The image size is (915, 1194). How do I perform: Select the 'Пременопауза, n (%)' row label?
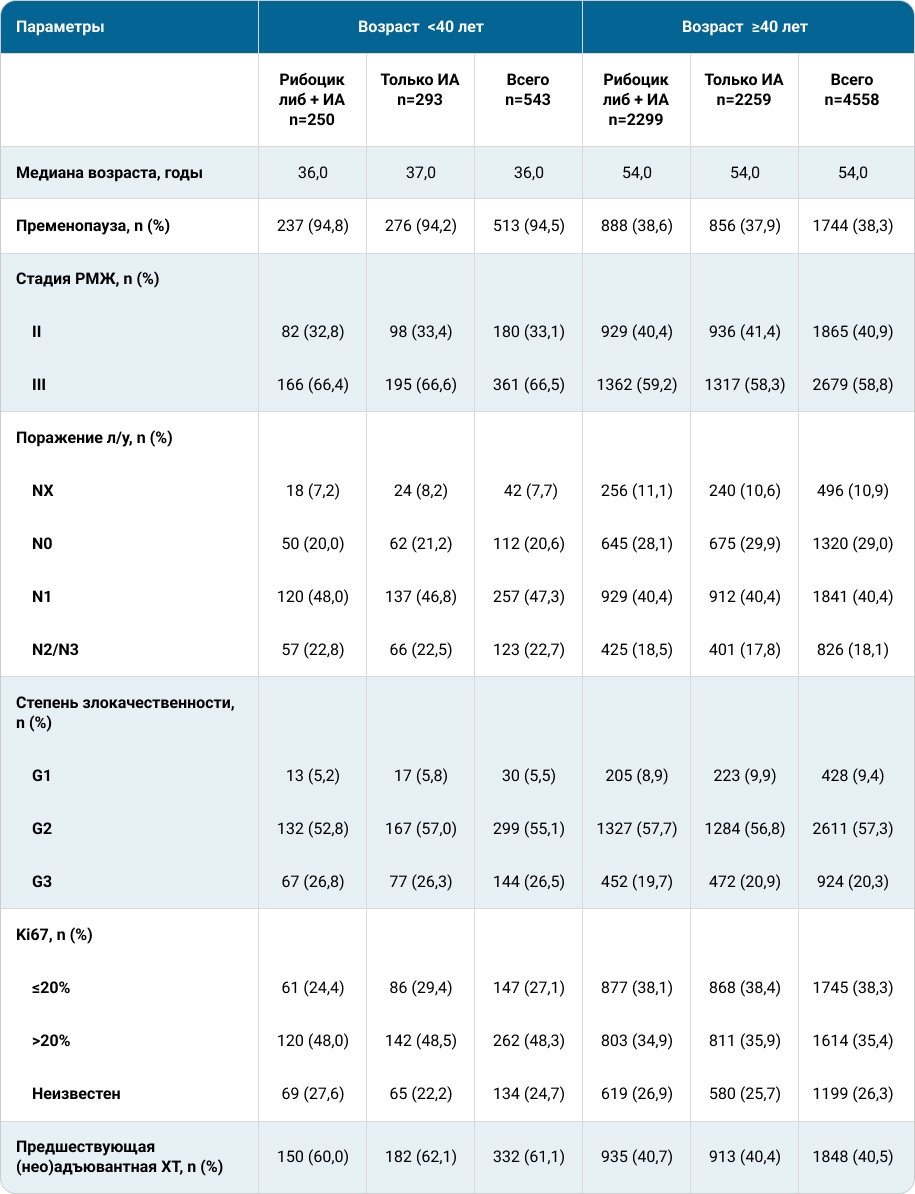point(93,226)
